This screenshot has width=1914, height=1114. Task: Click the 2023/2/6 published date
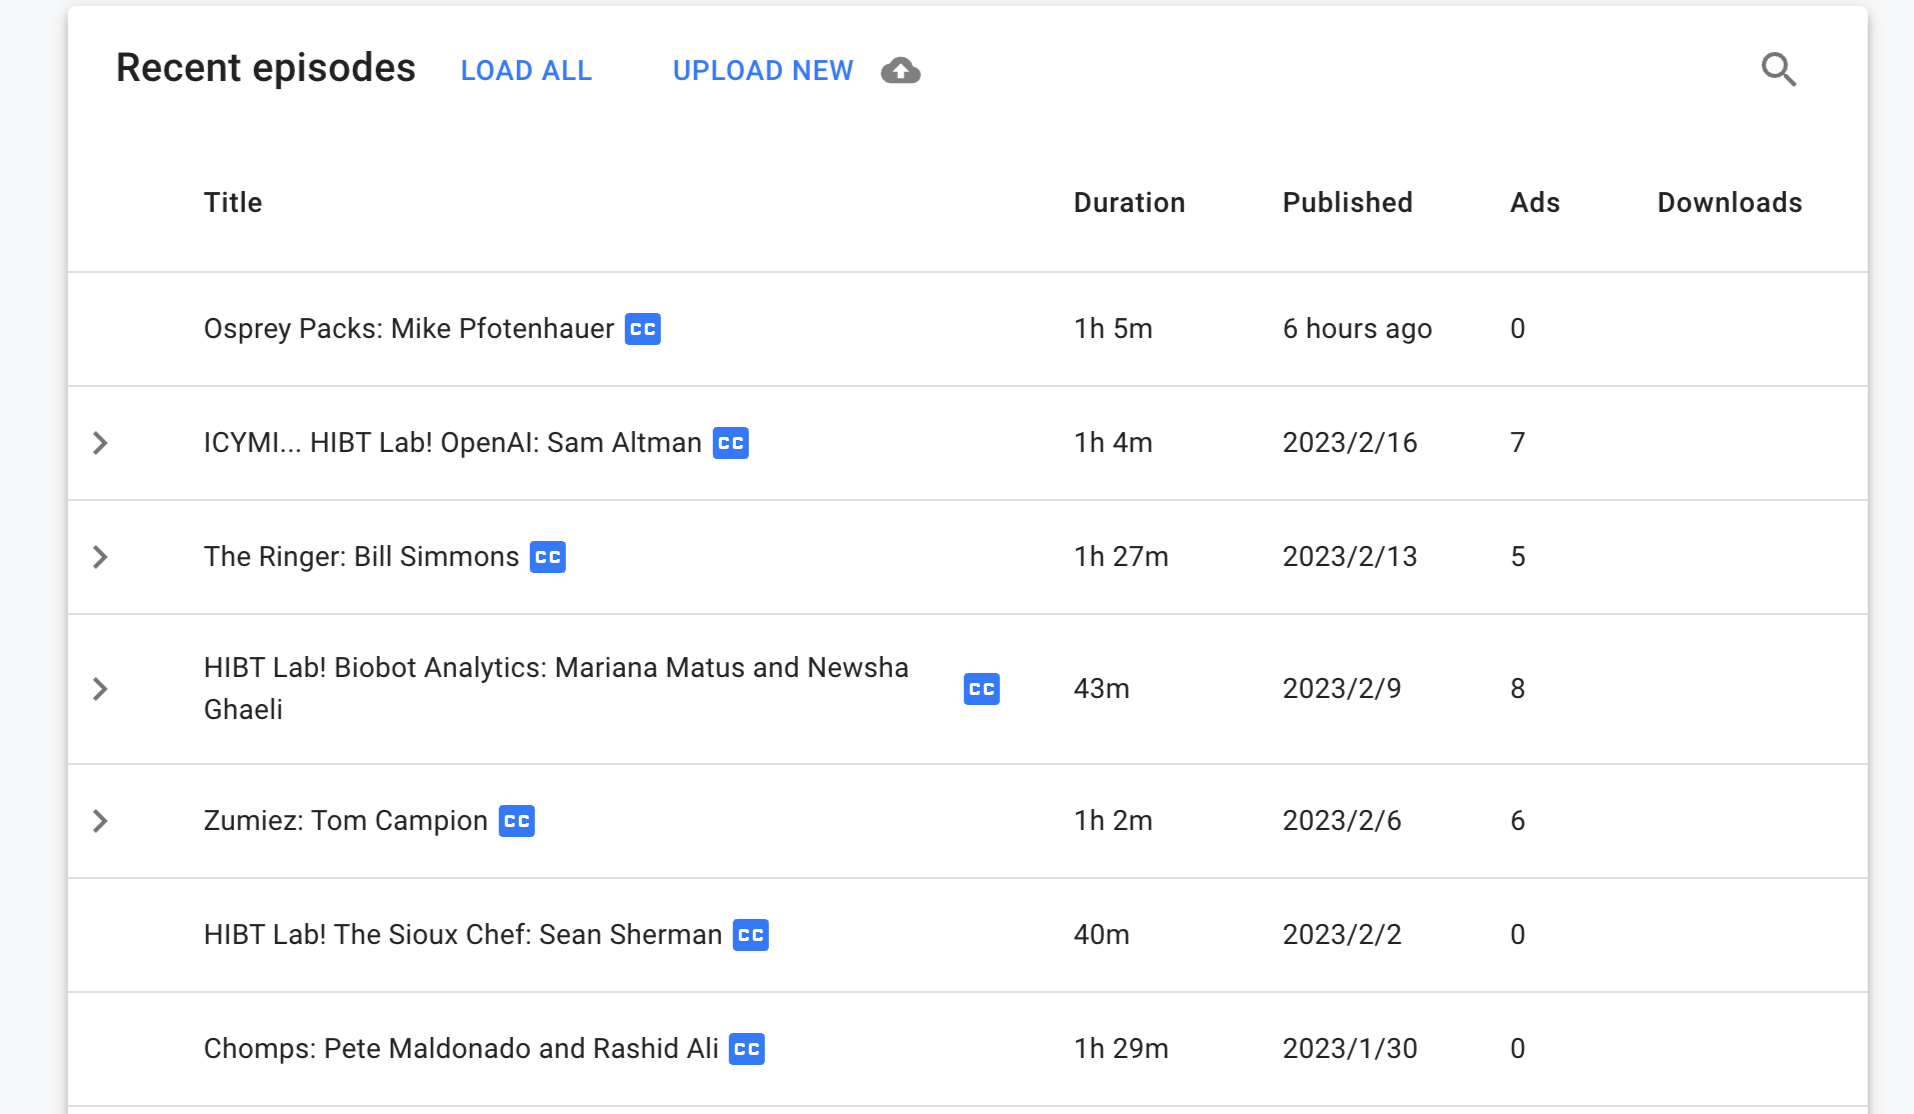[x=1342, y=821]
